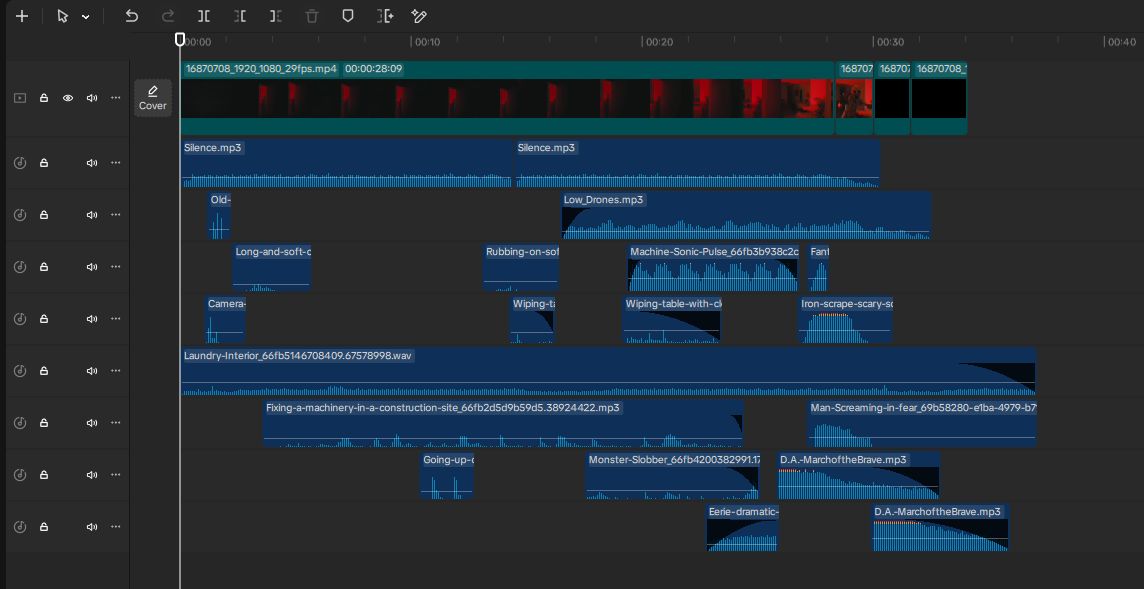Click the 00:30 mark on ruler
The height and width of the screenshot is (589, 1144).
(891, 42)
